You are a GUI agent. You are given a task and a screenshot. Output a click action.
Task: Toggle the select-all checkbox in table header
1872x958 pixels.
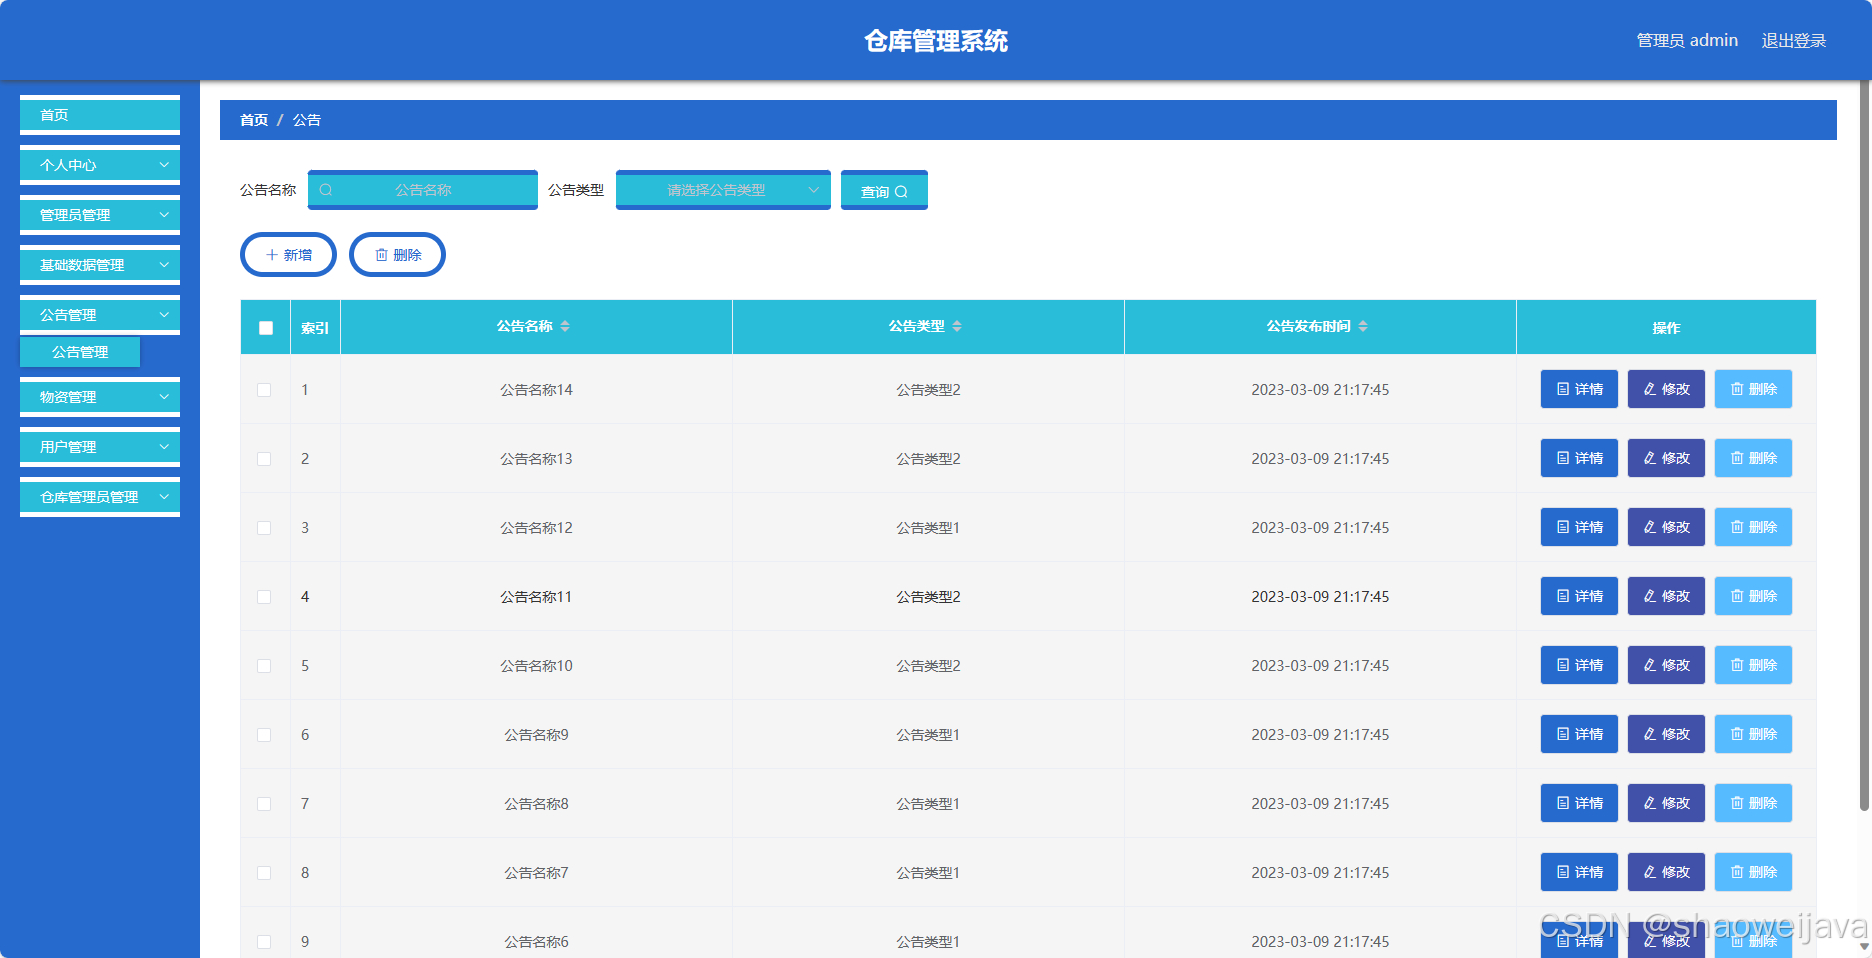tap(264, 327)
